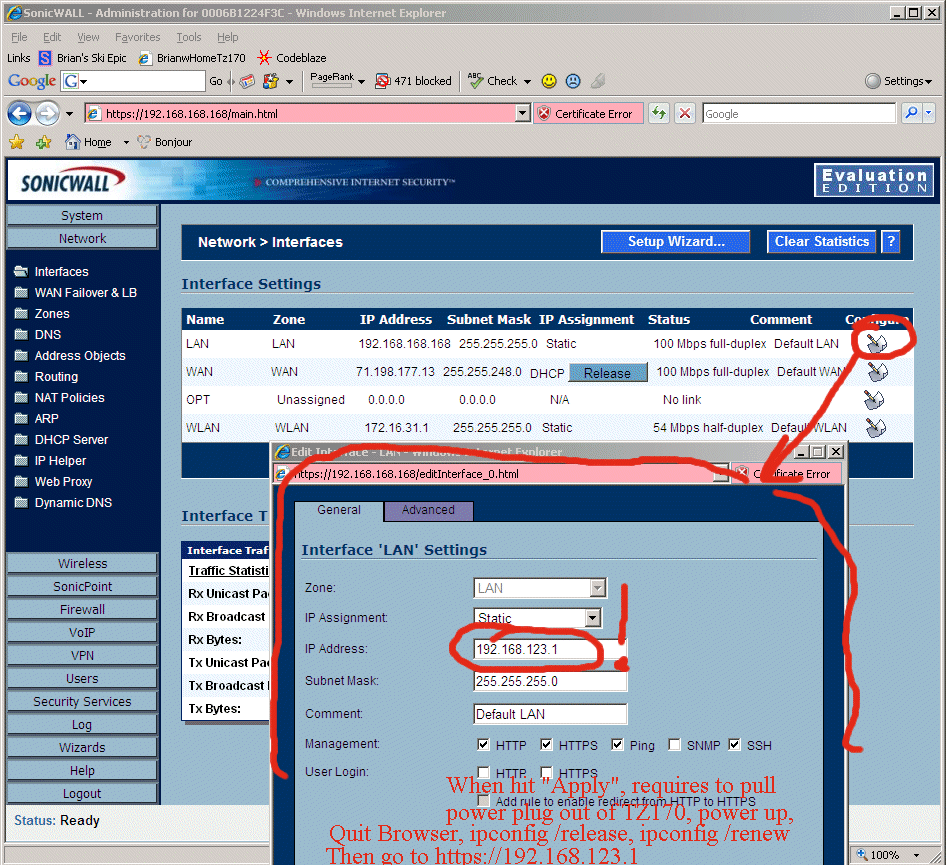Toggle the Management SSH checkbox

click(734, 744)
